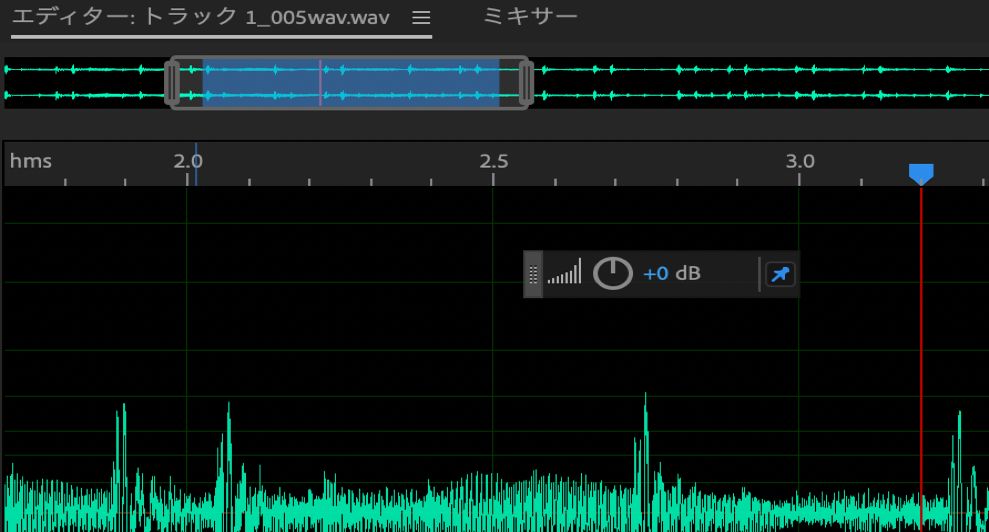Click the blue playhead marker on ruler
Image resolution: width=989 pixels, height=532 pixels.
click(x=921, y=174)
